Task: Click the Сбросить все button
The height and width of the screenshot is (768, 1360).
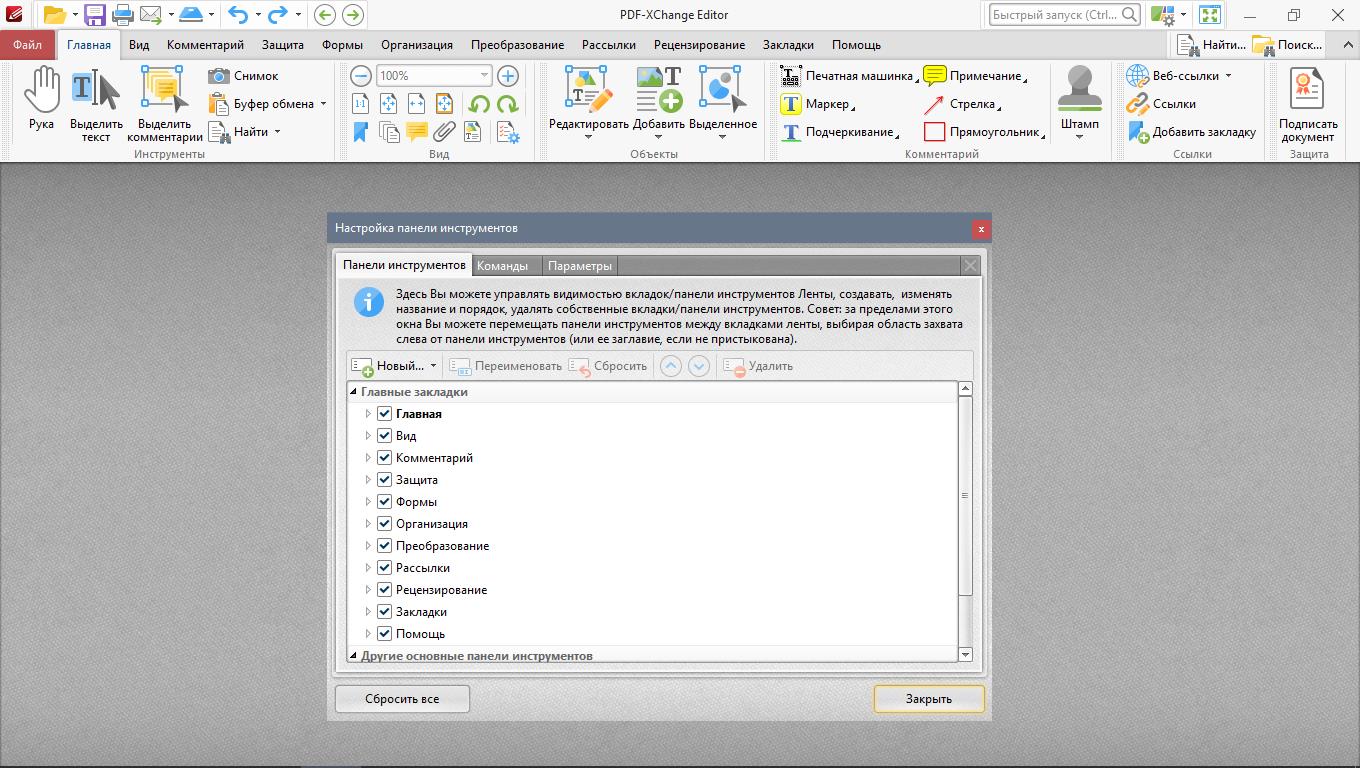Action: (402, 699)
